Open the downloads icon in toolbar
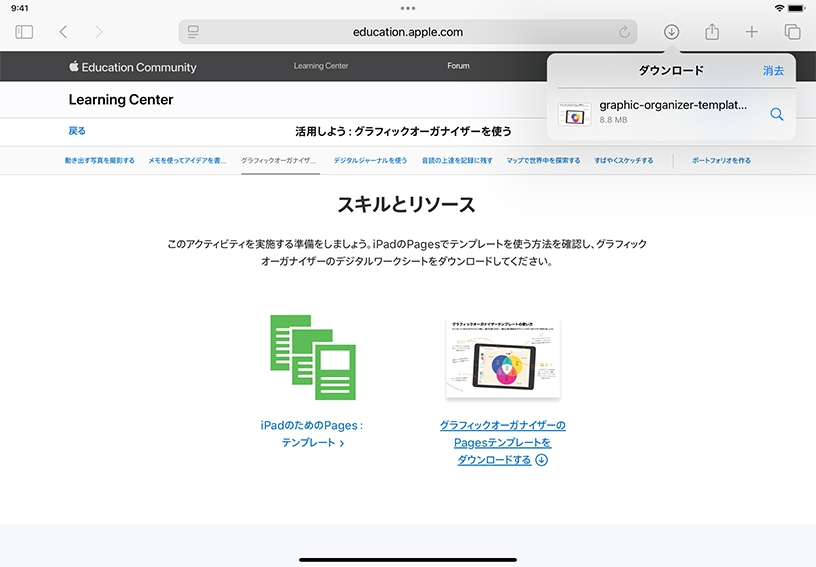 (x=672, y=32)
